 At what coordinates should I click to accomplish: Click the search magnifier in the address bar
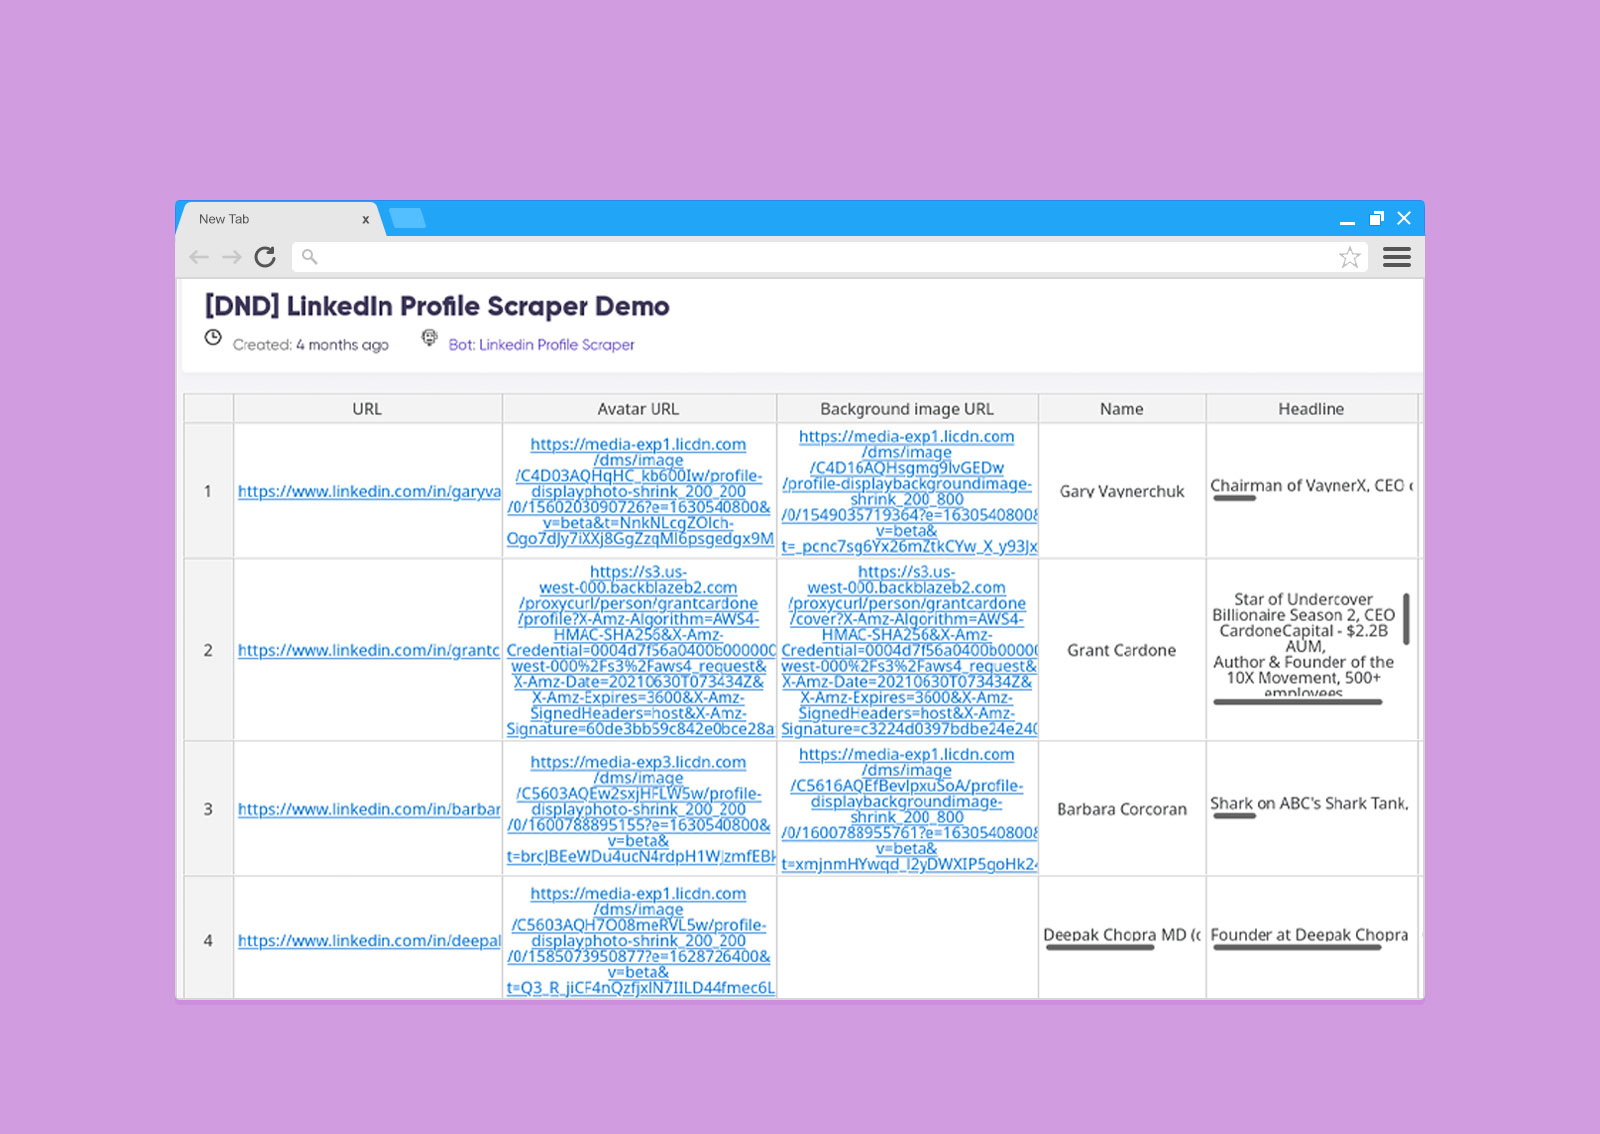click(x=308, y=257)
